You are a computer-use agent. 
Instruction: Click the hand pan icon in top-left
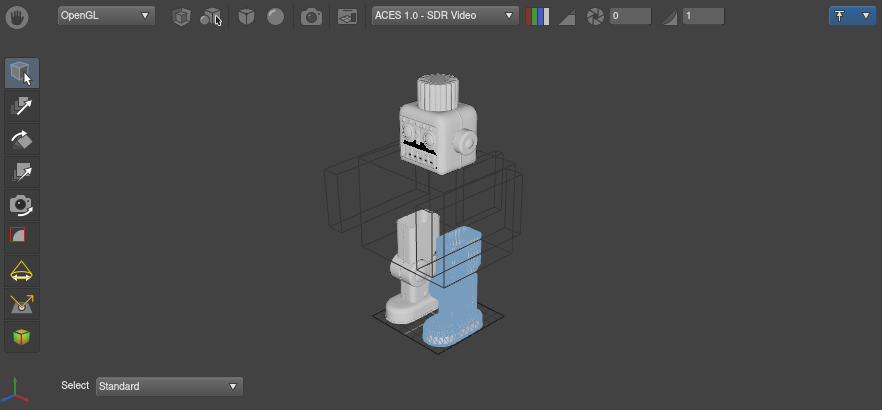[x=20, y=16]
